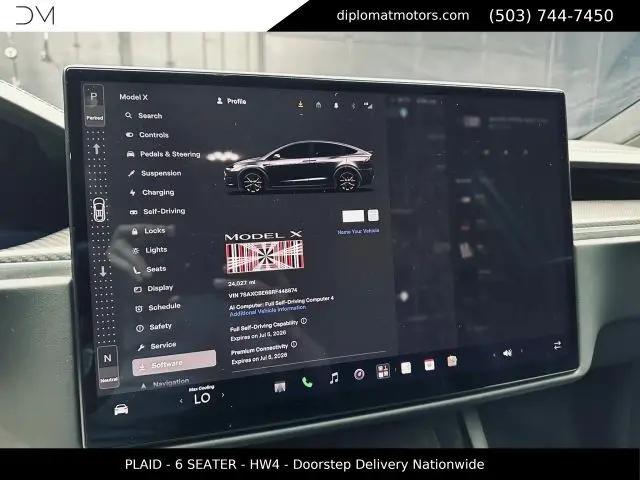Open Additional Vehicle Information link
The width and height of the screenshot is (640, 480).
pyautogui.click(x=267, y=311)
